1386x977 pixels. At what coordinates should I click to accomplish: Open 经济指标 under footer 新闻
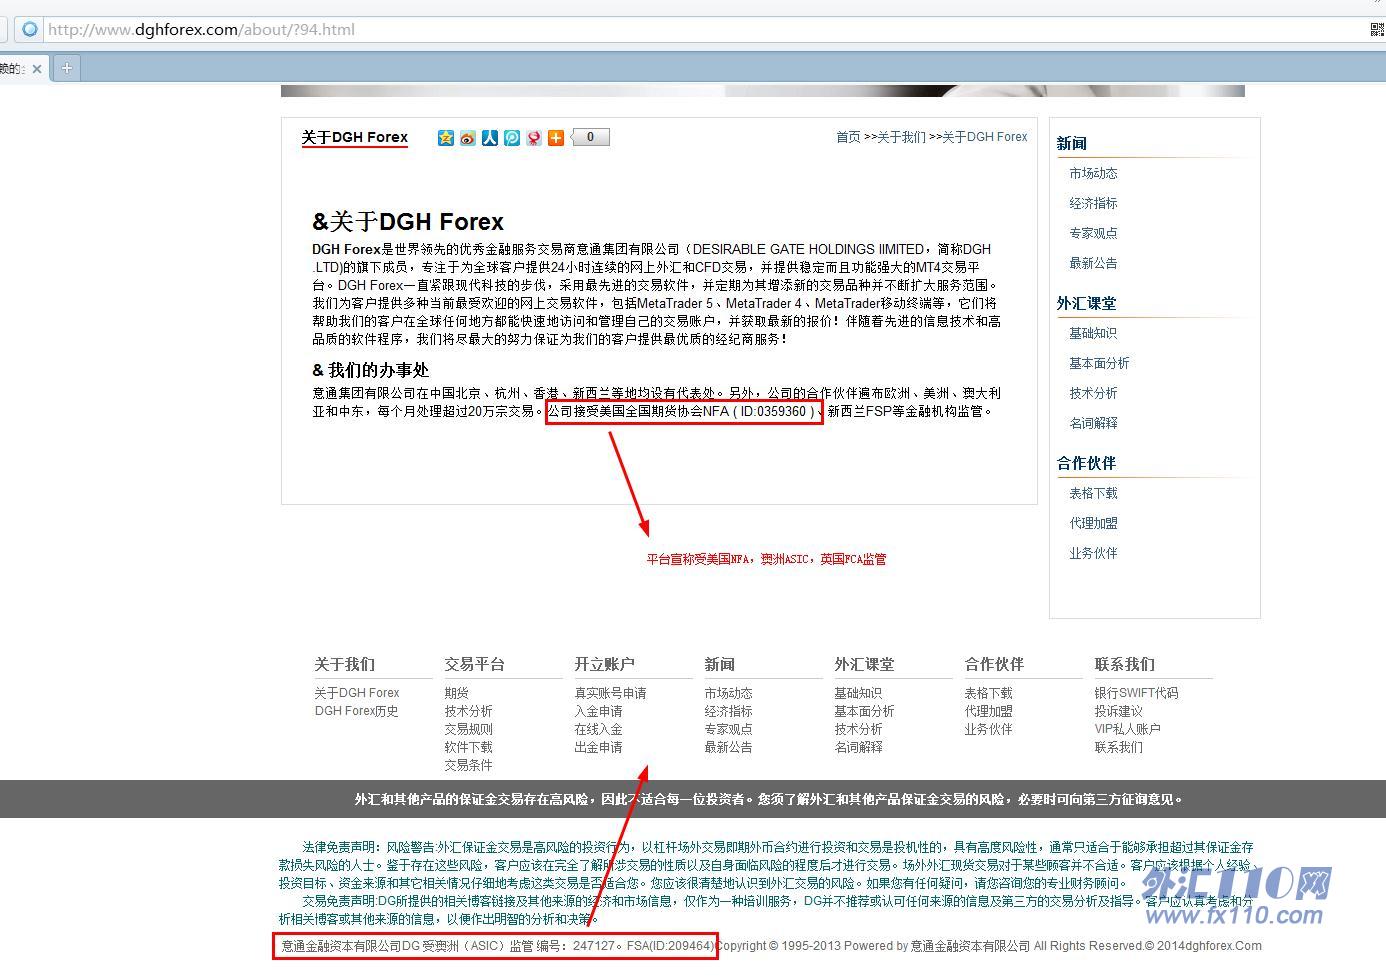point(729,711)
